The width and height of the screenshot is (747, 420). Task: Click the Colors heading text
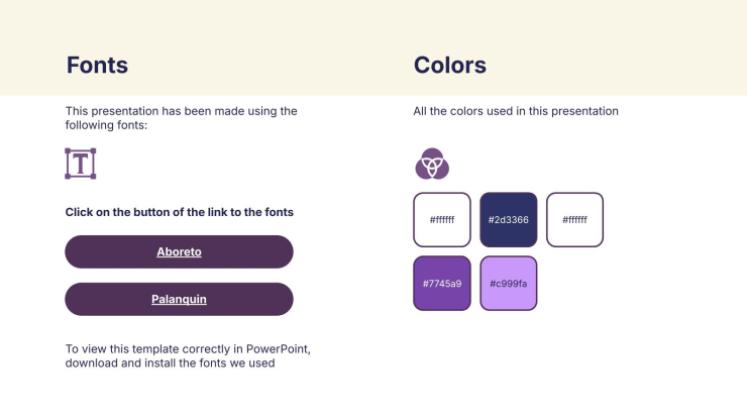tap(450, 66)
